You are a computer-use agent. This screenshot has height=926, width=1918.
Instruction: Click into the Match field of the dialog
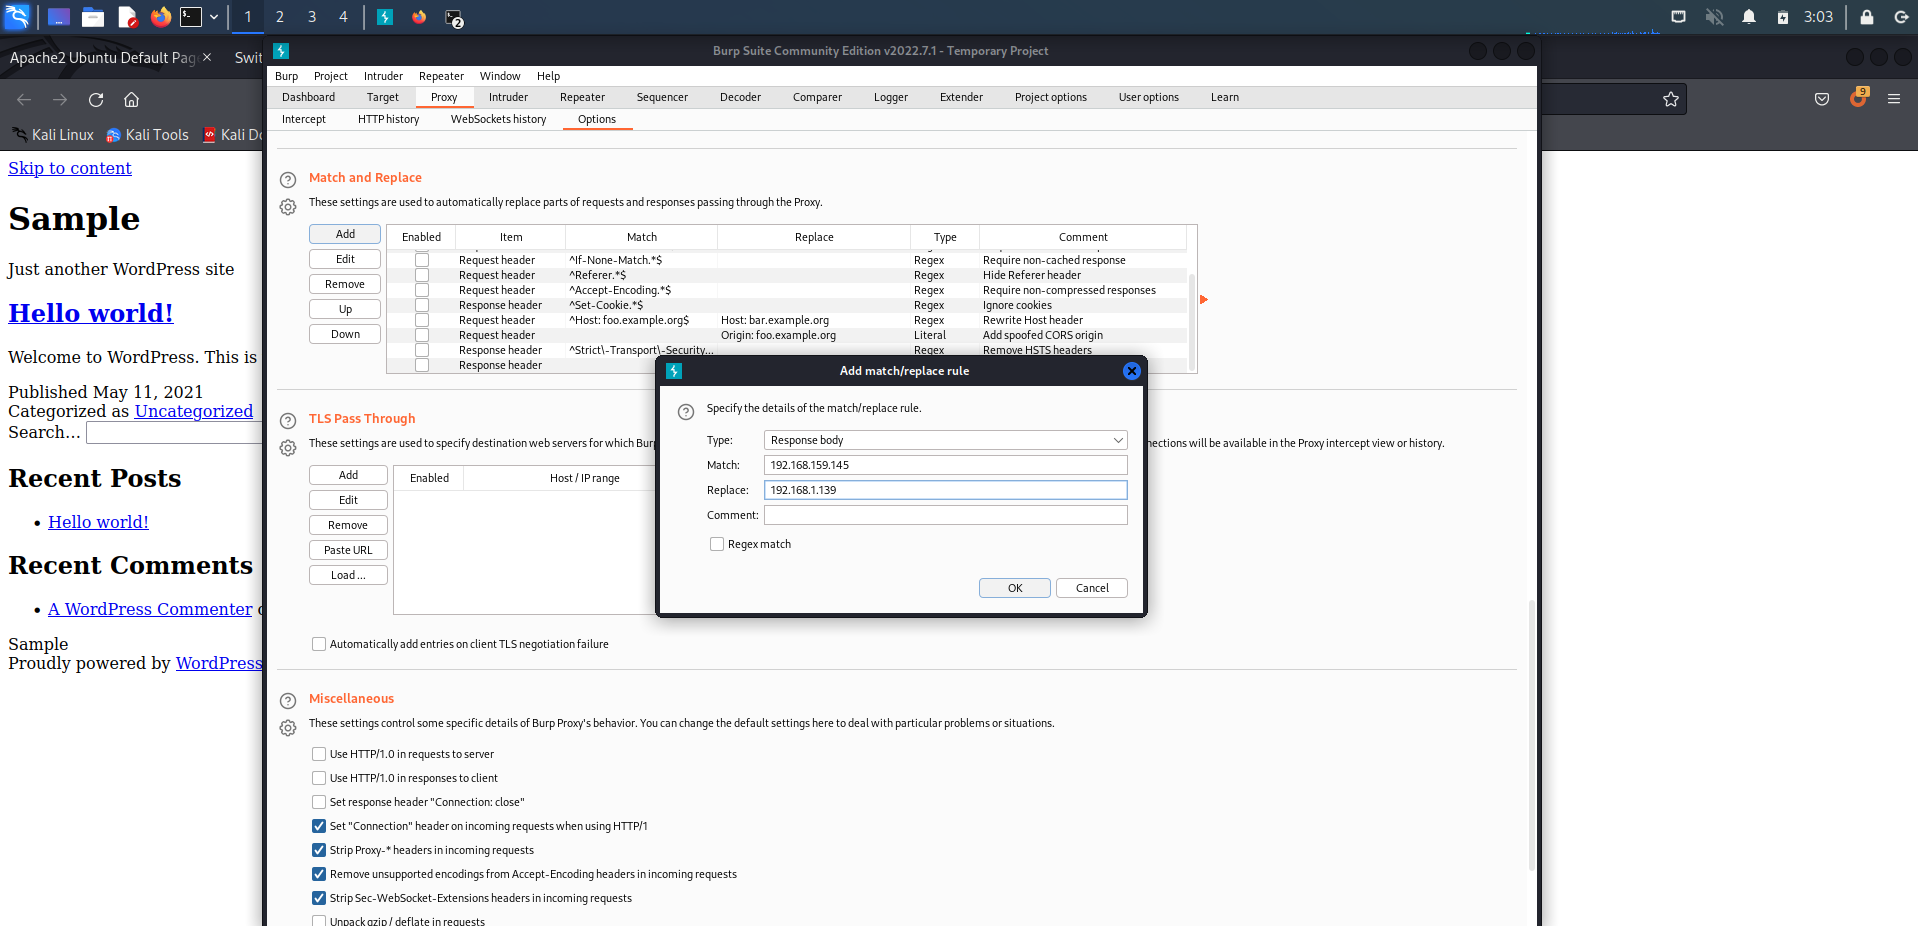tap(945, 465)
